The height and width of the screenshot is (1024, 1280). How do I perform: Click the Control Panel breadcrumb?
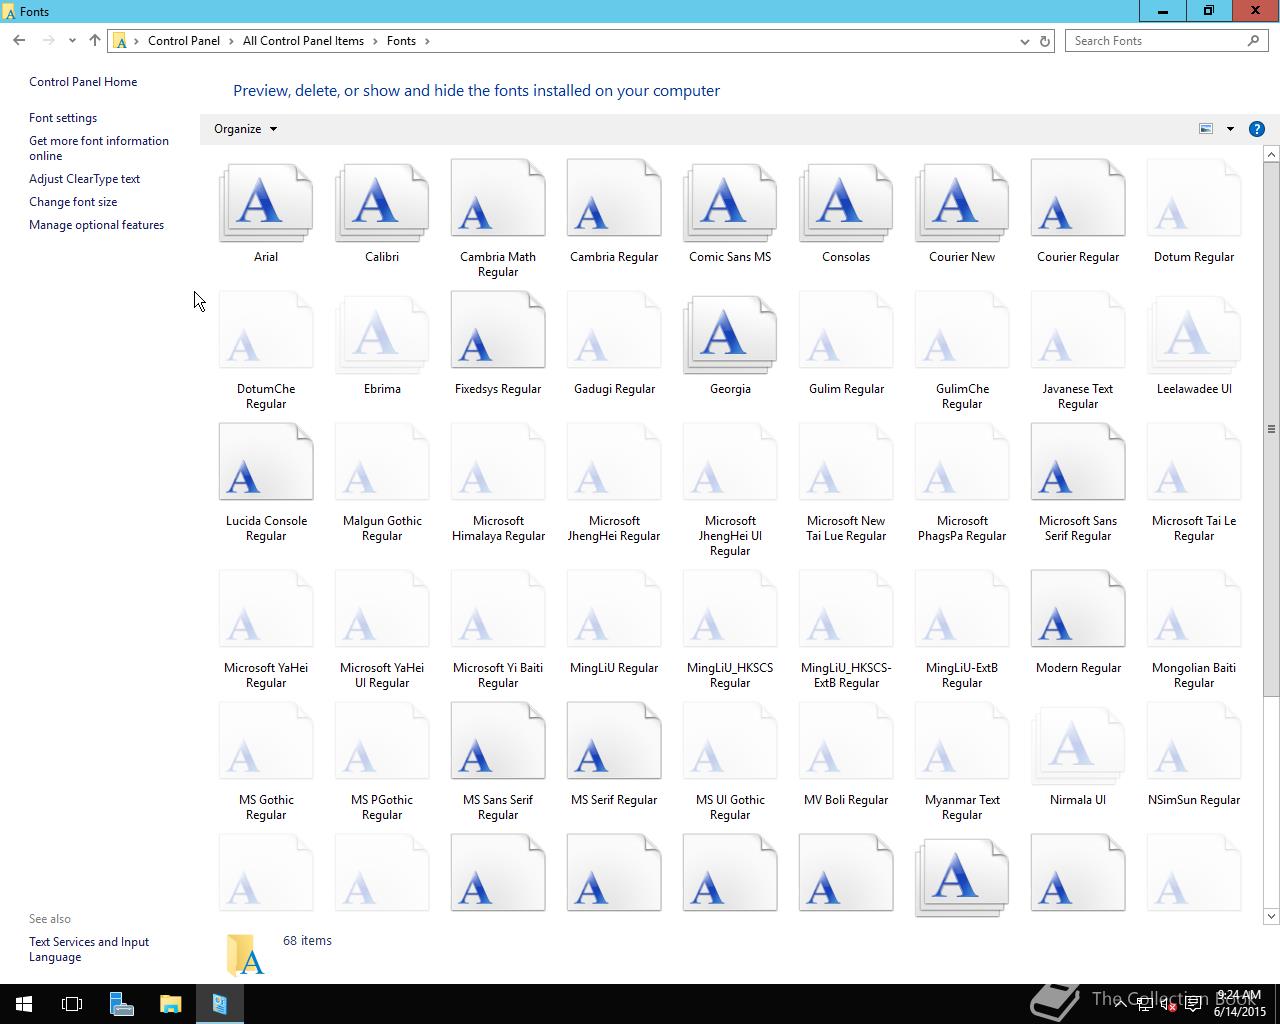184,41
